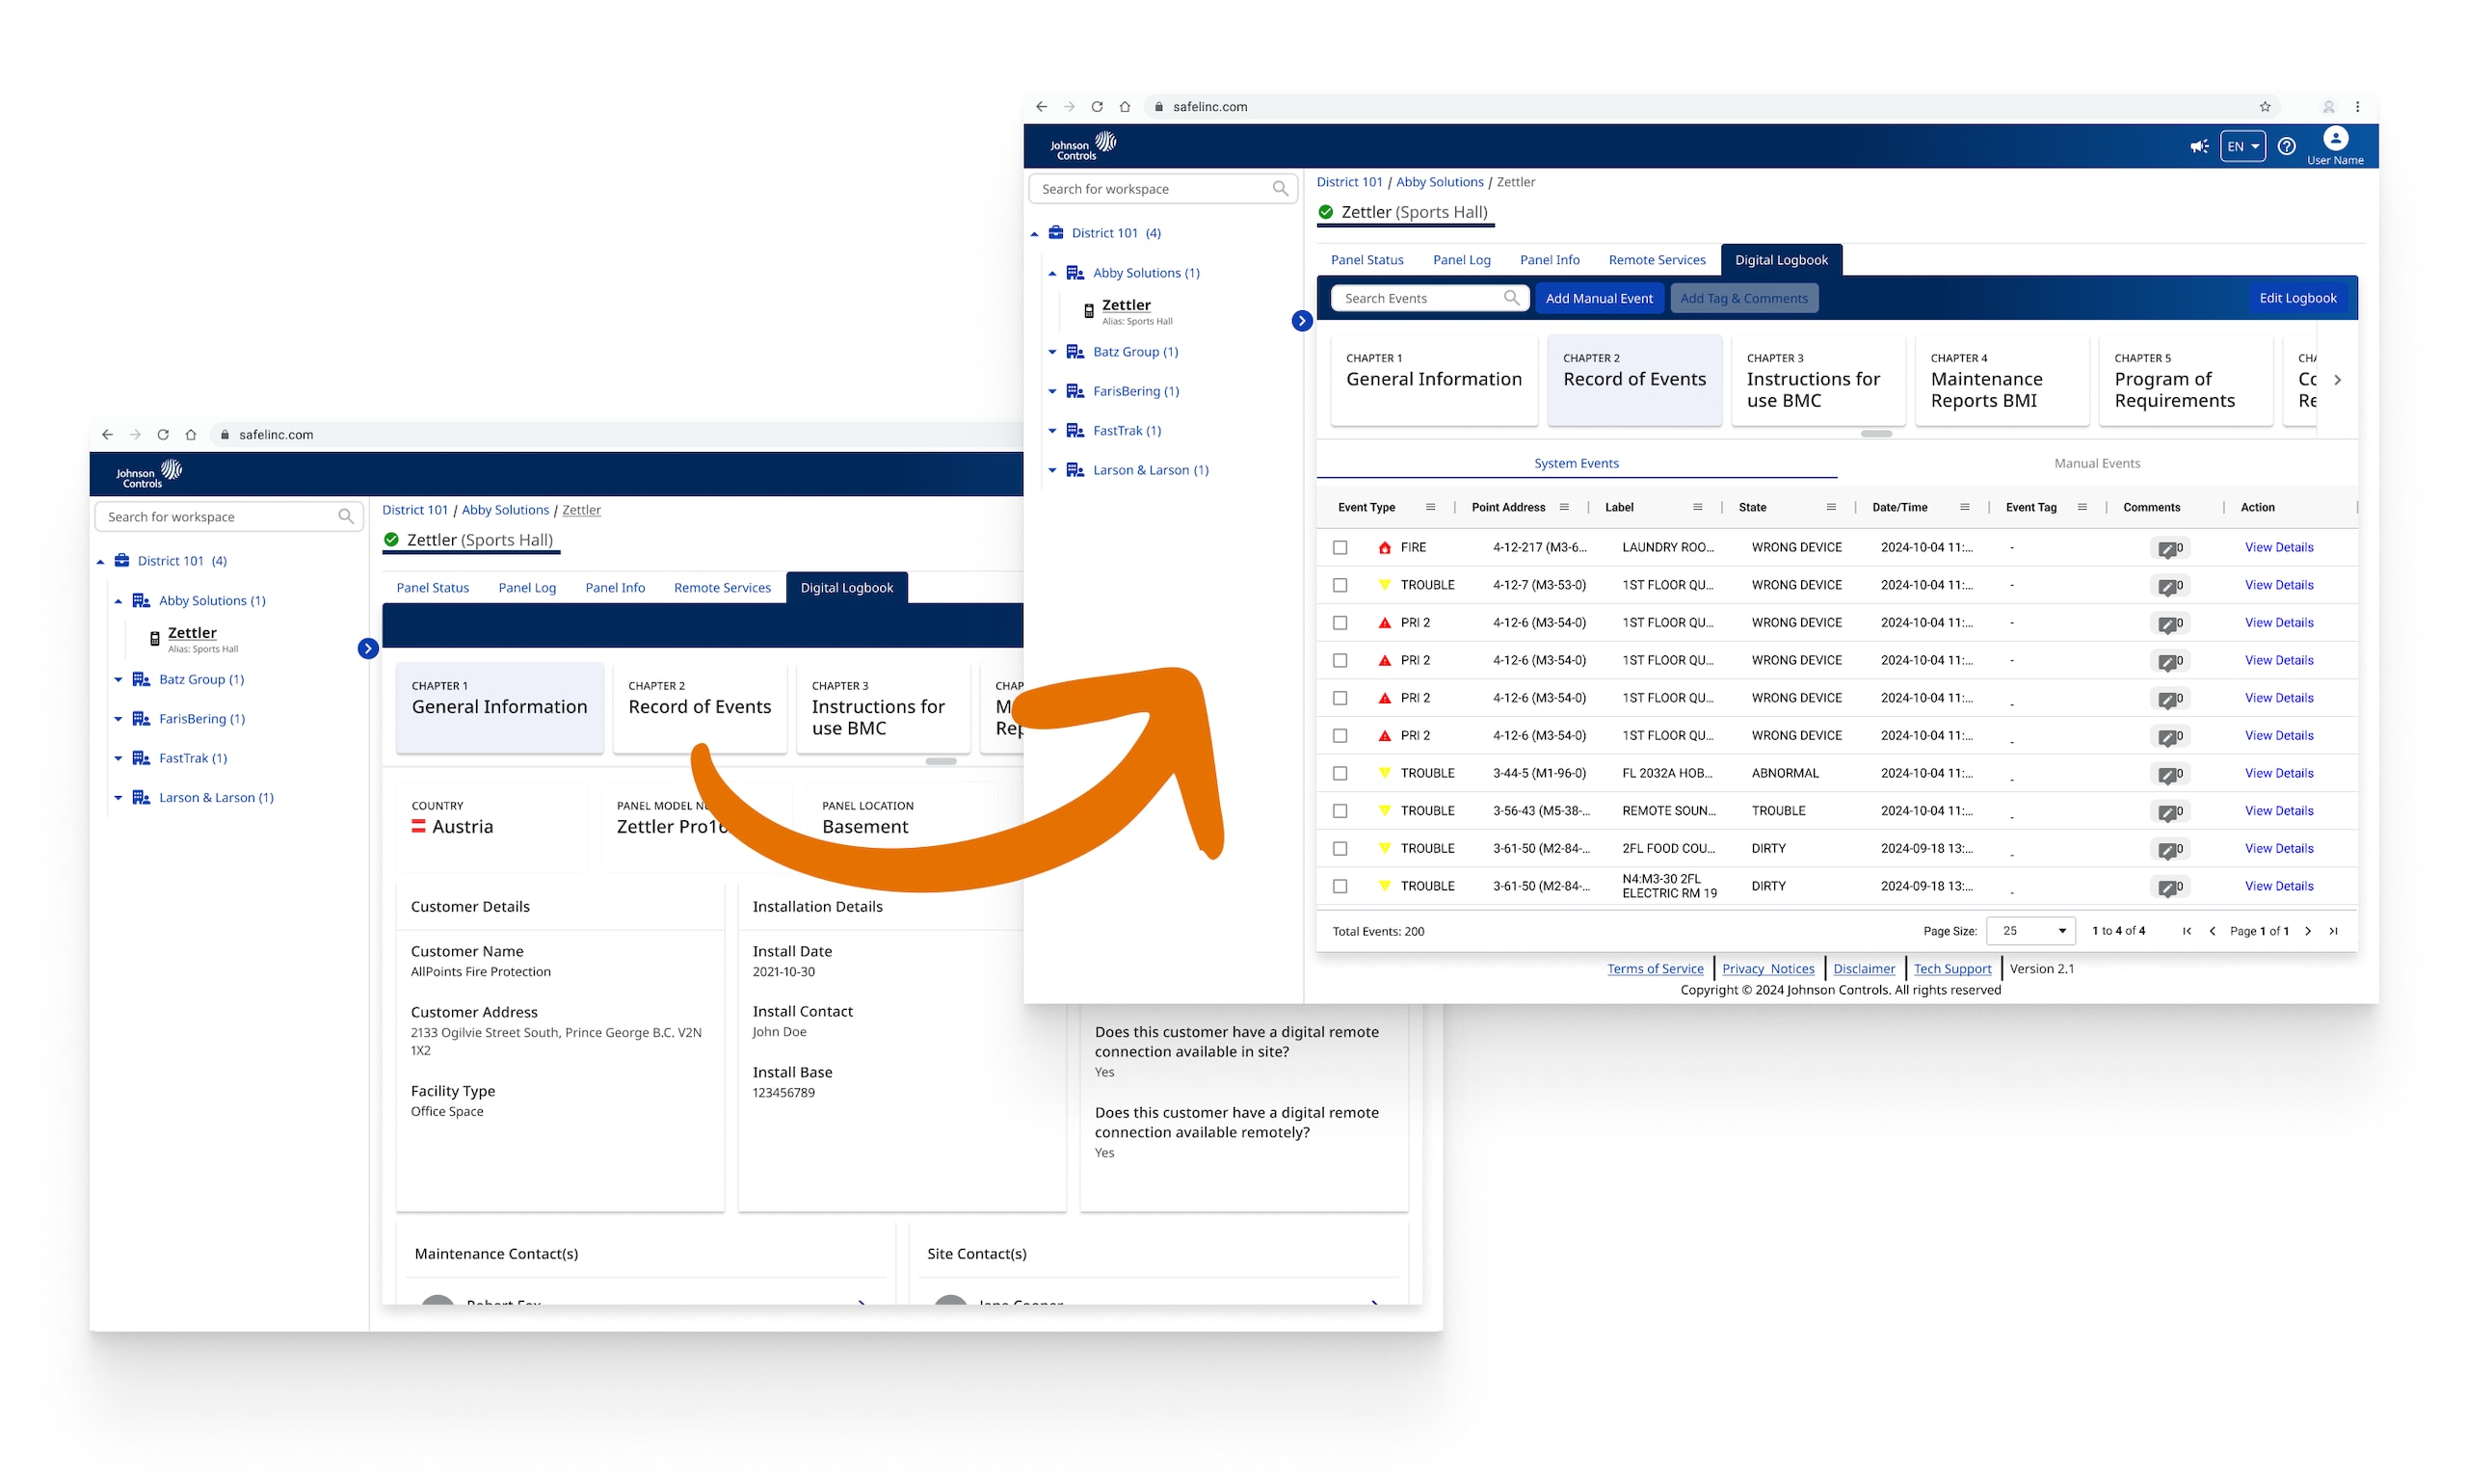2467x1484 pixels.
Task: Open Remote Services tab in front window
Action: tap(1656, 260)
